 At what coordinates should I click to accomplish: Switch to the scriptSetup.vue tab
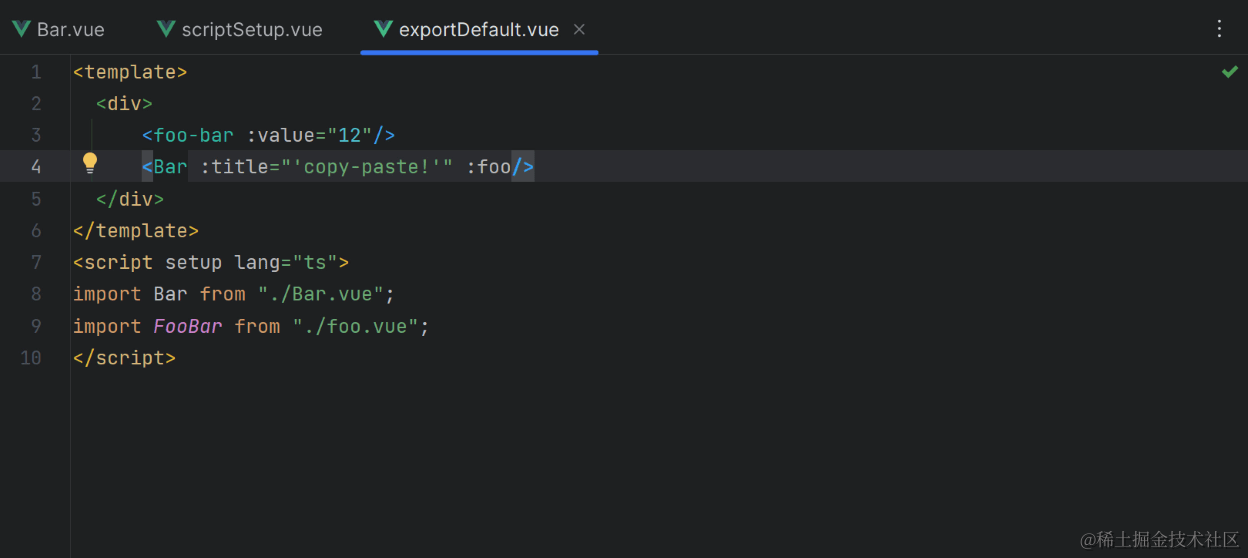click(x=240, y=29)
